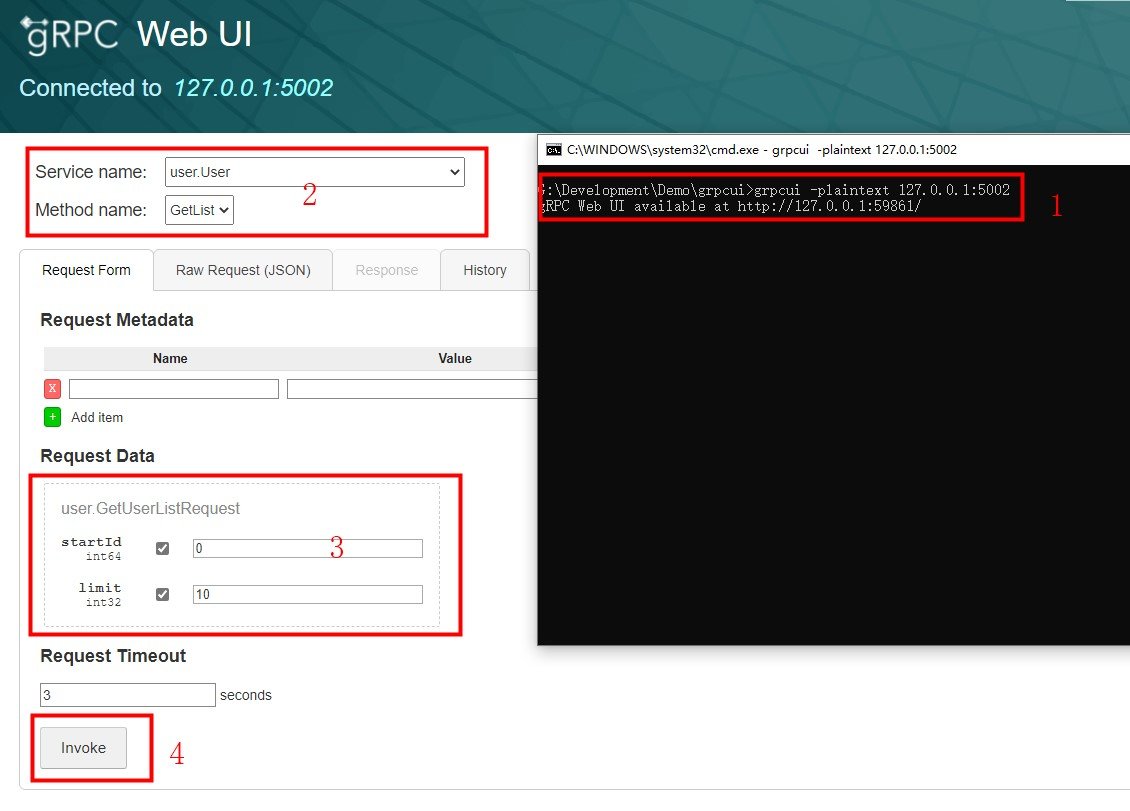Add metadata item with green plus icon
The image size is (1130, 811).
[x=52, y=417]
